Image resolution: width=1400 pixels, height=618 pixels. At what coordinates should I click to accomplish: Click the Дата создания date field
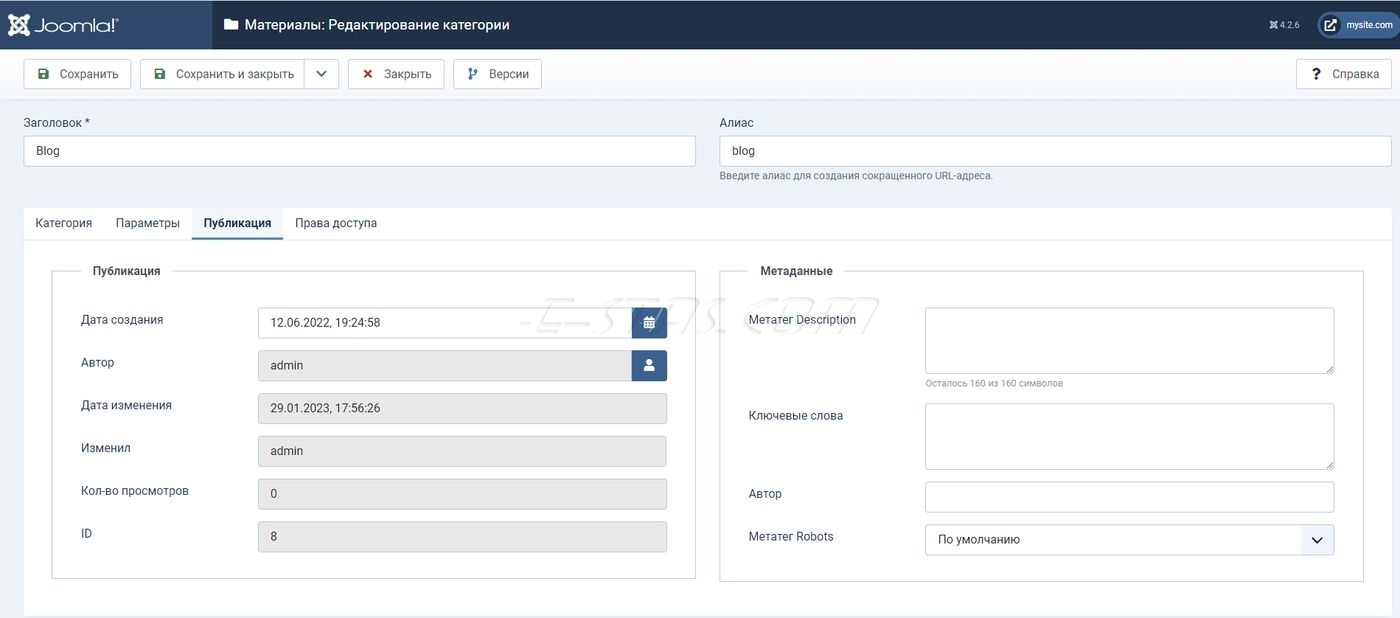click(x=445, y=323)
